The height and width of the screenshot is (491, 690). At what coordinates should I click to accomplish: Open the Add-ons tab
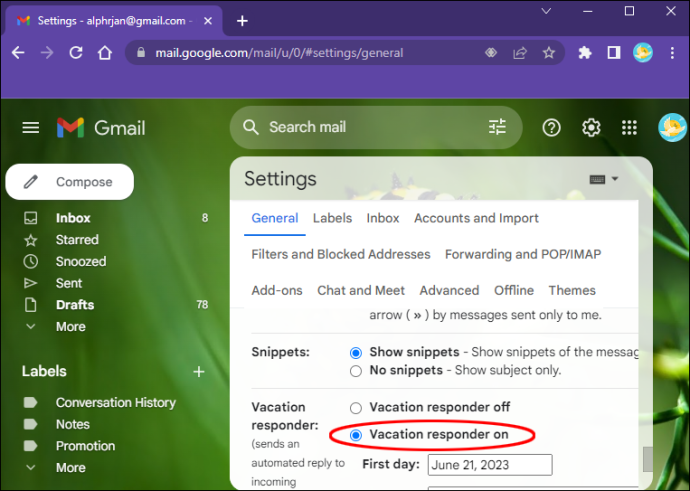[x=277, y=290]
